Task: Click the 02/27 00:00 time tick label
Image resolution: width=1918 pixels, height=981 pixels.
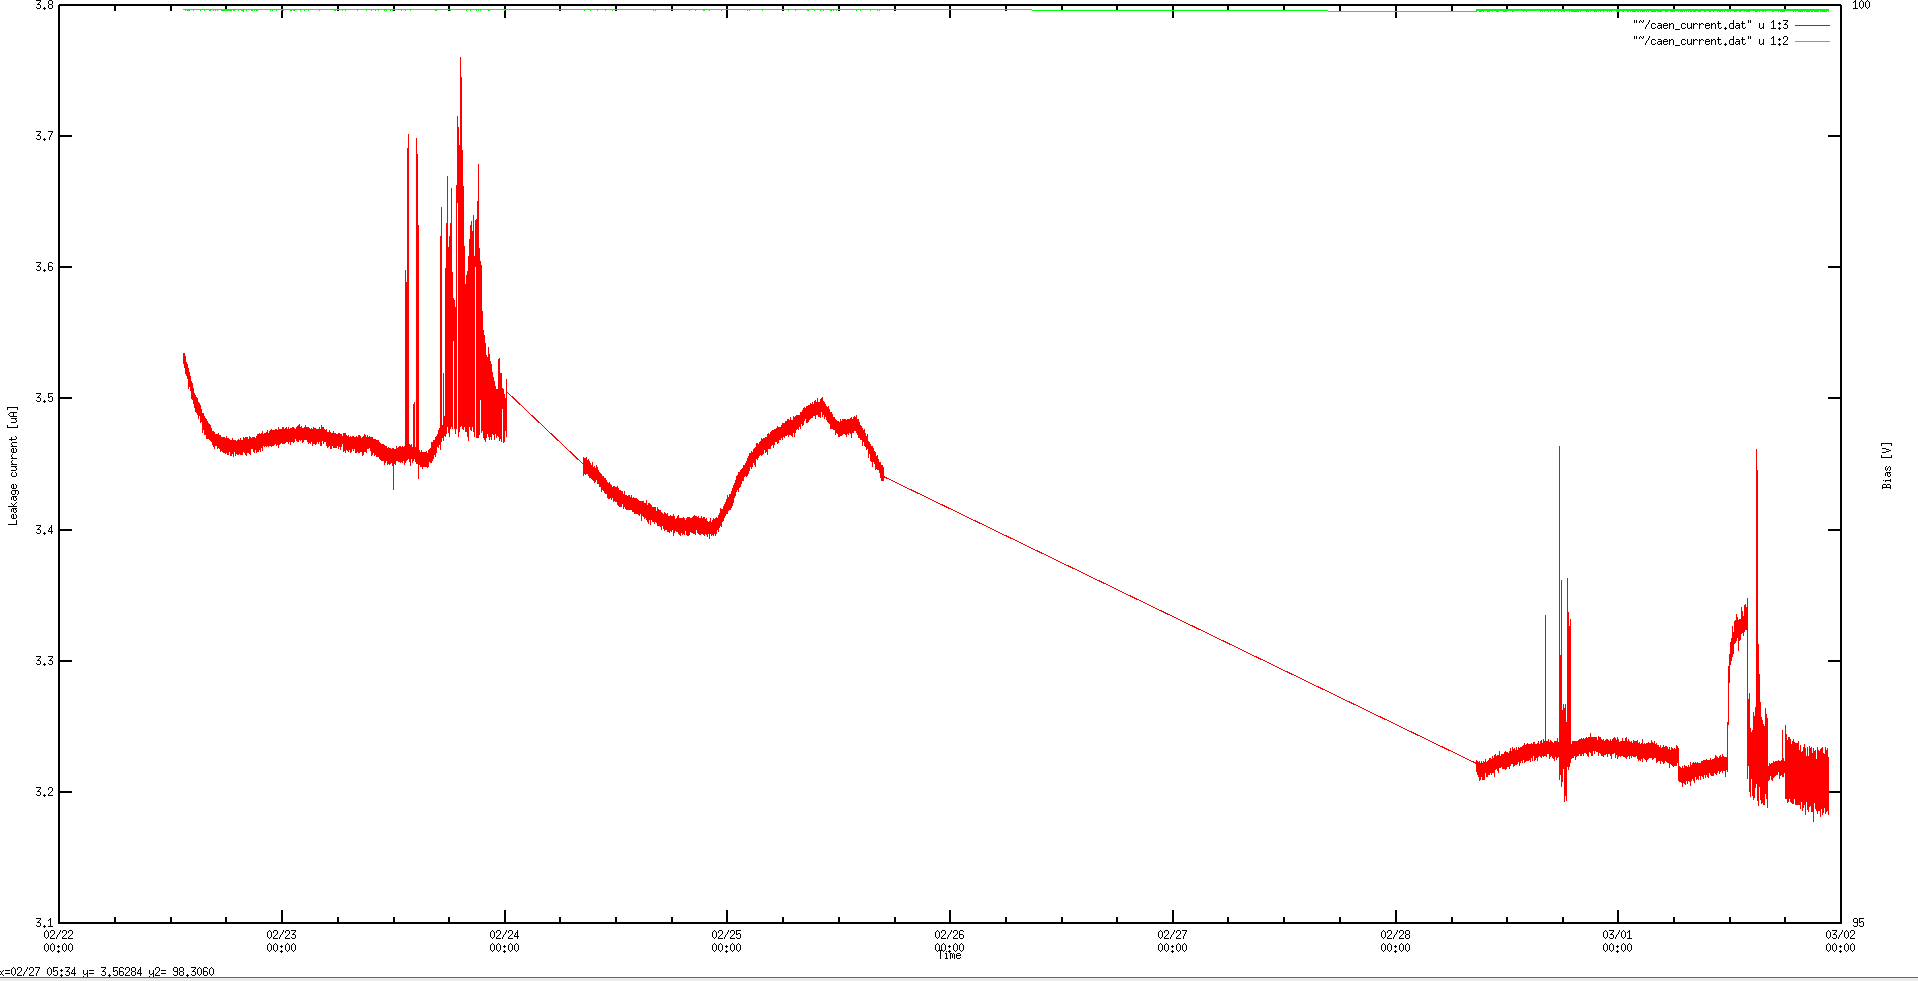Action: (1172, 941)
